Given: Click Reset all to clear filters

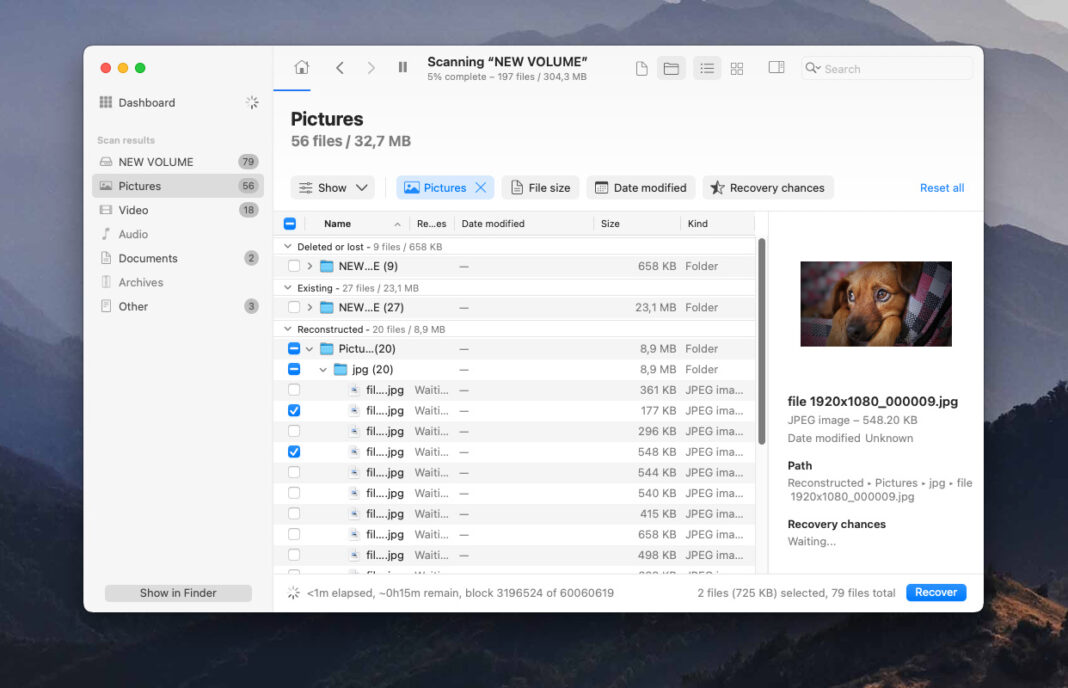Looking at the screenshot, I should coord(941,187).
